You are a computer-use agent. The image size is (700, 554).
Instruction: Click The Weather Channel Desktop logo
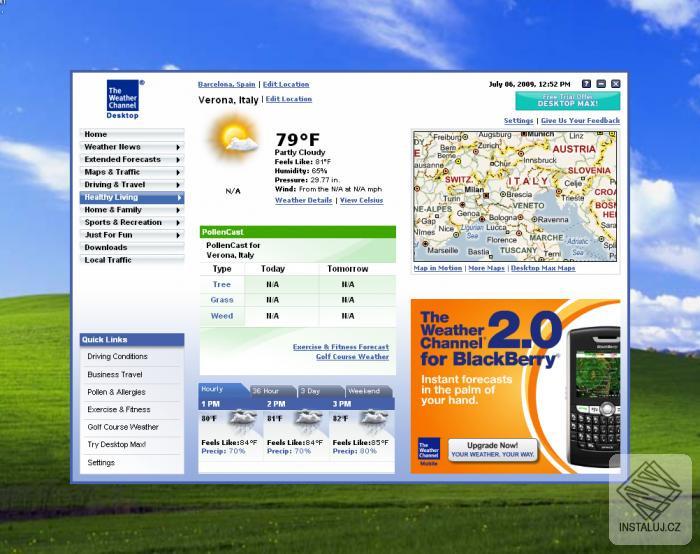coord(123,99)
